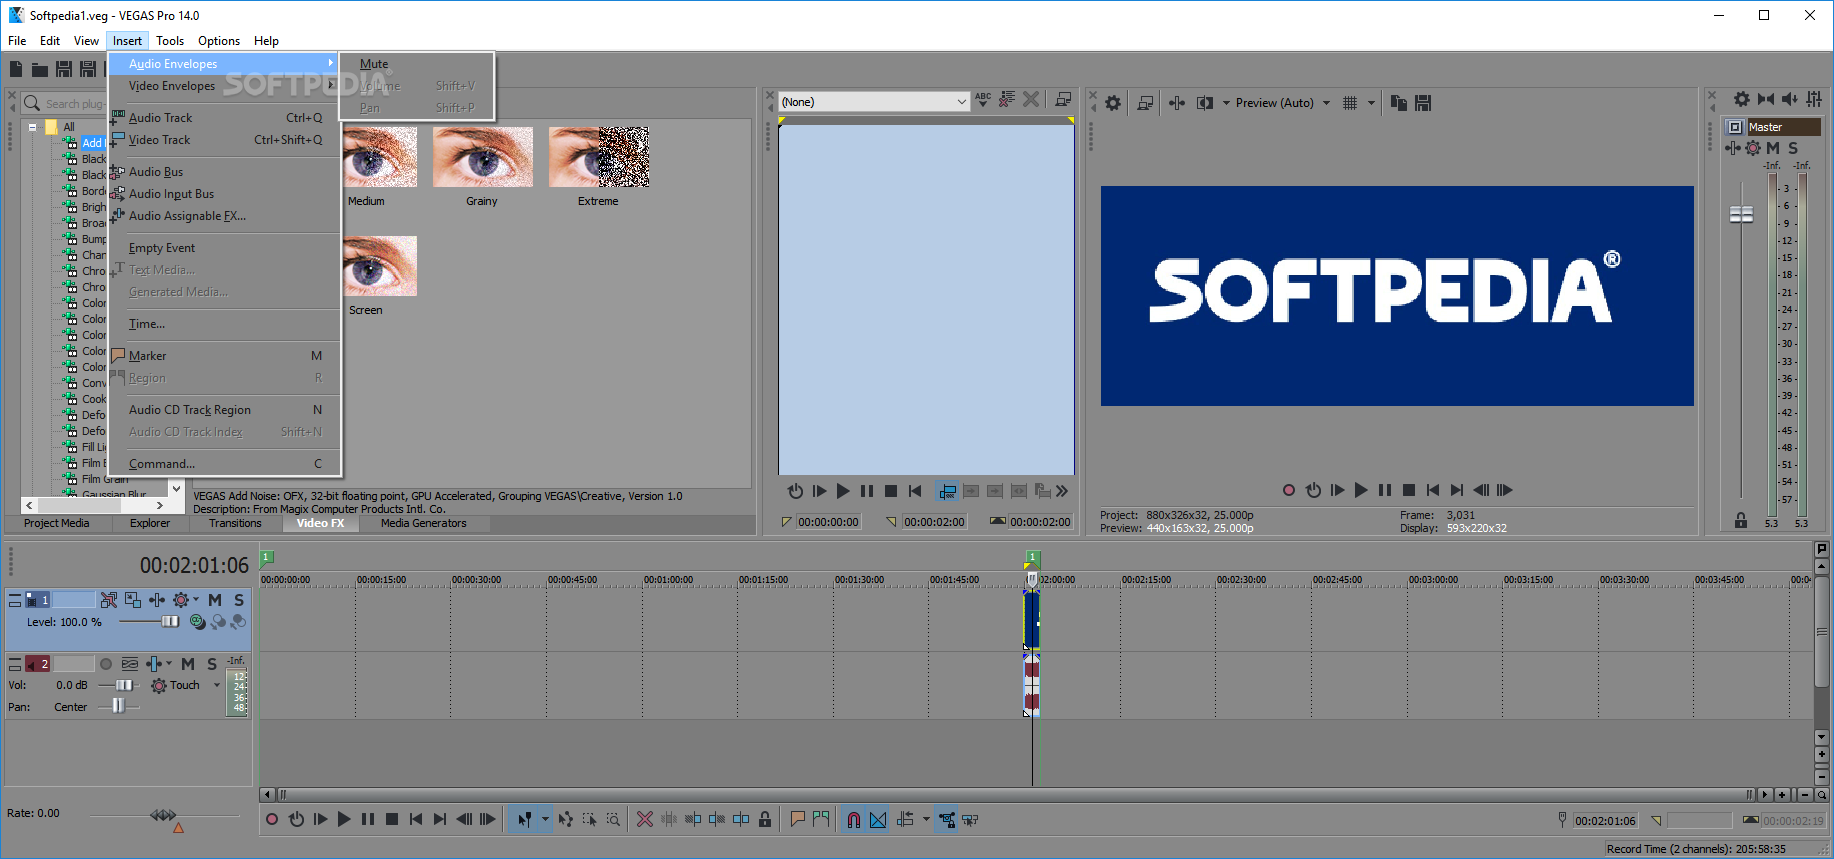Click the padlock Lock icon in timeline toolbar
The width and height of the screenshot is (1834, 859).
click(x=765, y=820)
